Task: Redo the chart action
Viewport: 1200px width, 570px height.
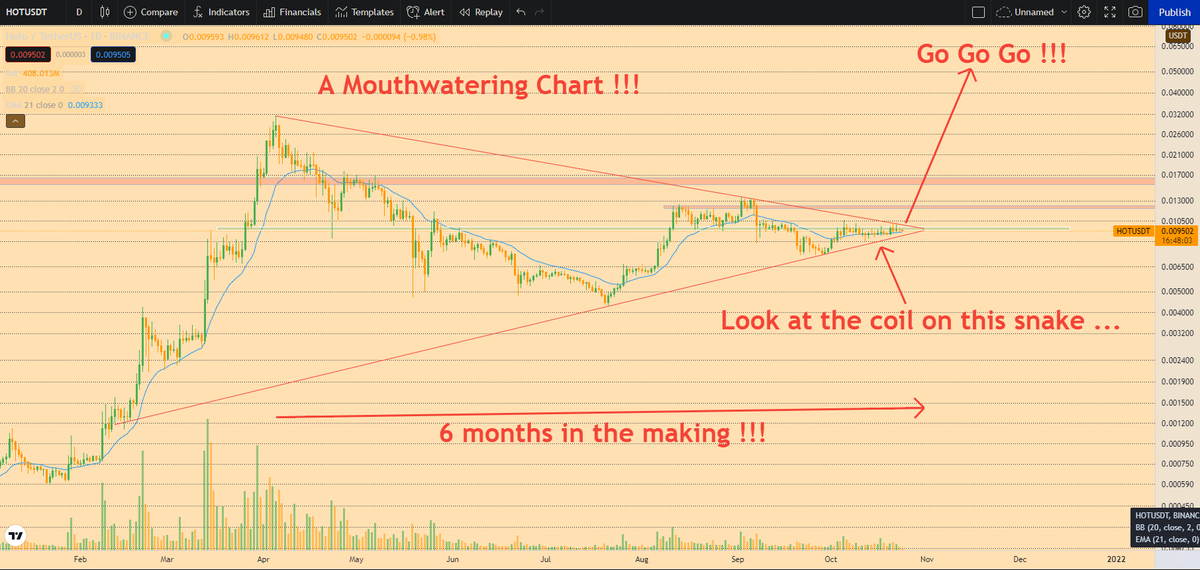Action: click(x=540, y=12)
